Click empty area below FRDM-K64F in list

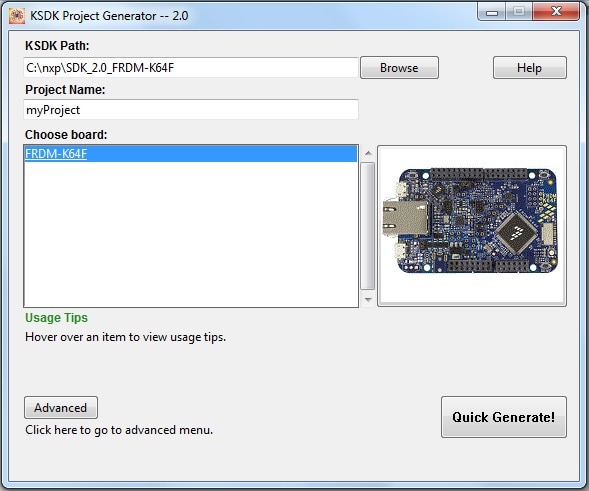tap(191, 235)
